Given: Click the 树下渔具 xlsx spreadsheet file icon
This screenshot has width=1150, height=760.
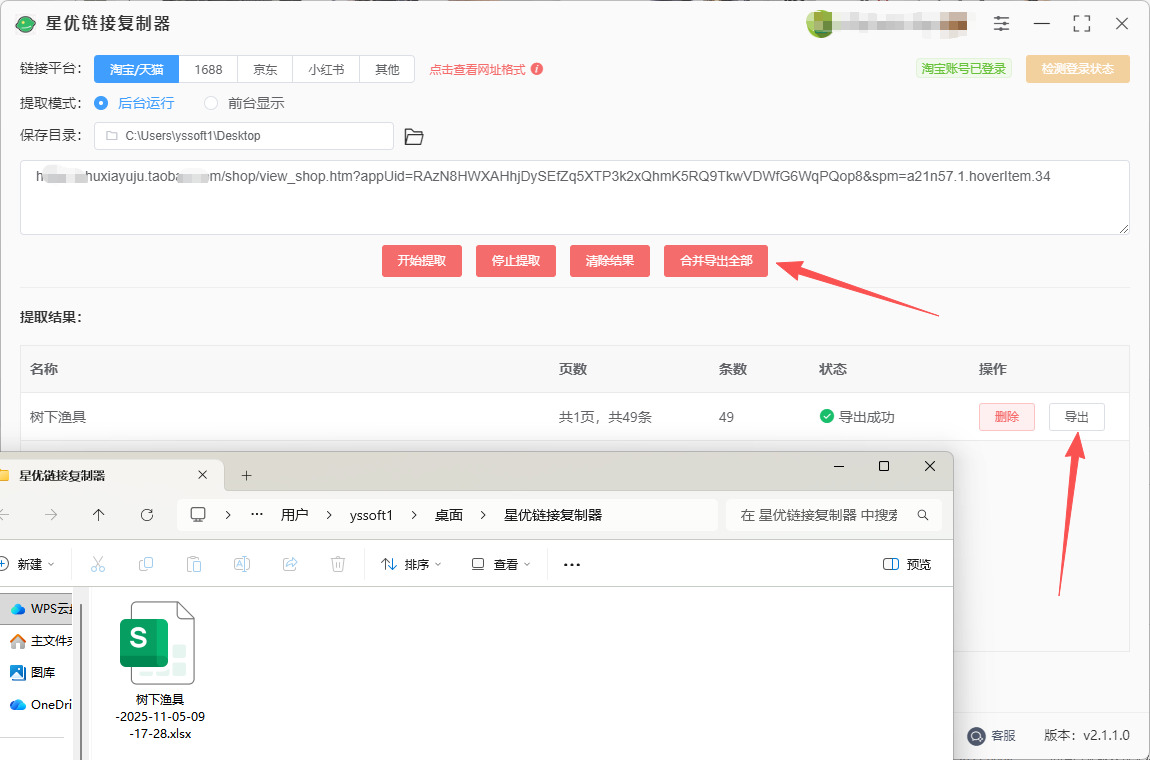Looking at the screenshot, I should [x=157, y=643].
